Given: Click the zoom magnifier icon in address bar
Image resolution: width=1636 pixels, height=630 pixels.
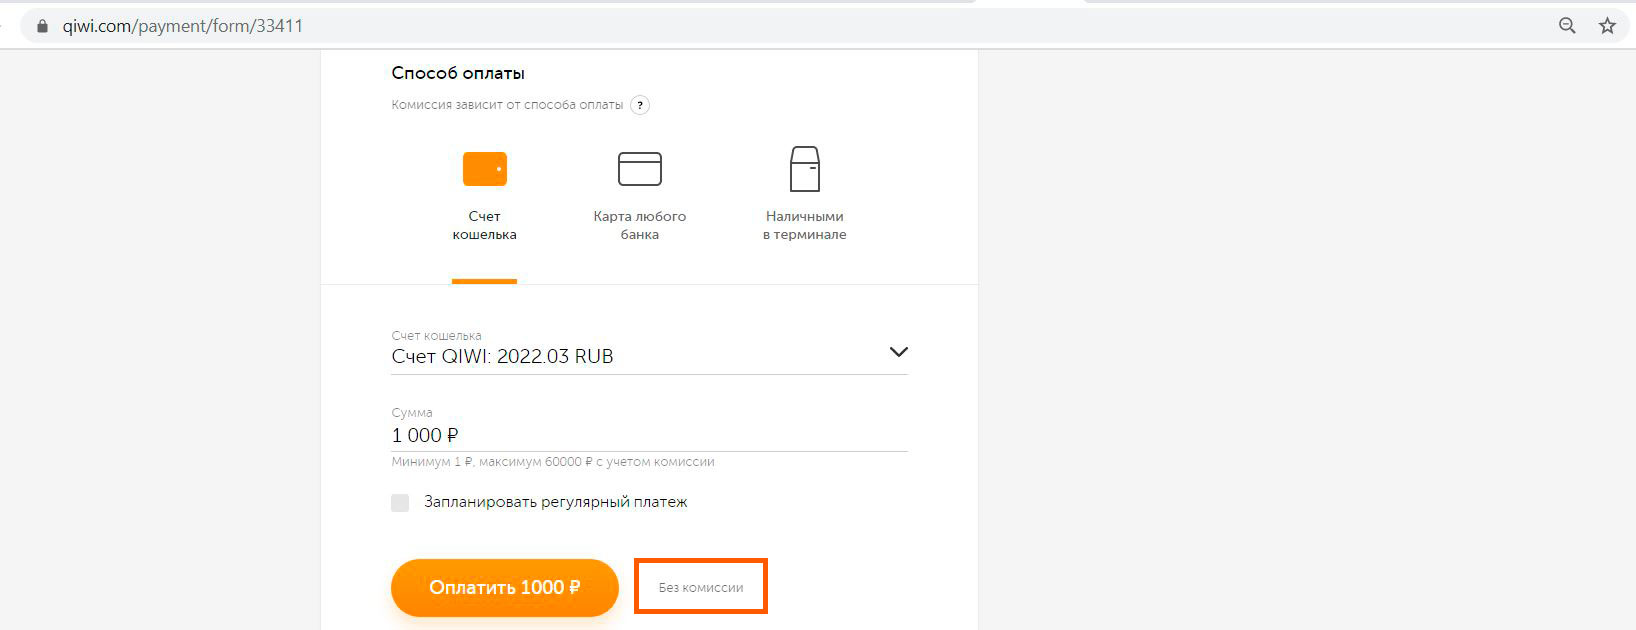Looking at the screenshot, I should 1567,26.
